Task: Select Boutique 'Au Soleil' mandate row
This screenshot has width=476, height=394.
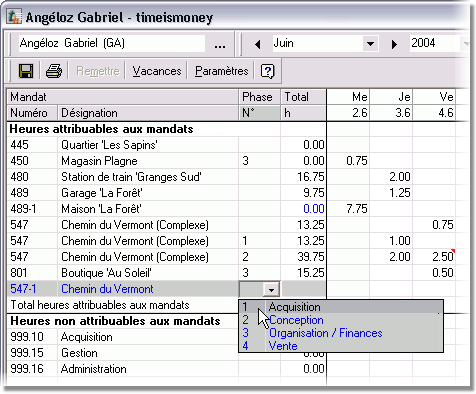Action: [x=166, y=273]
